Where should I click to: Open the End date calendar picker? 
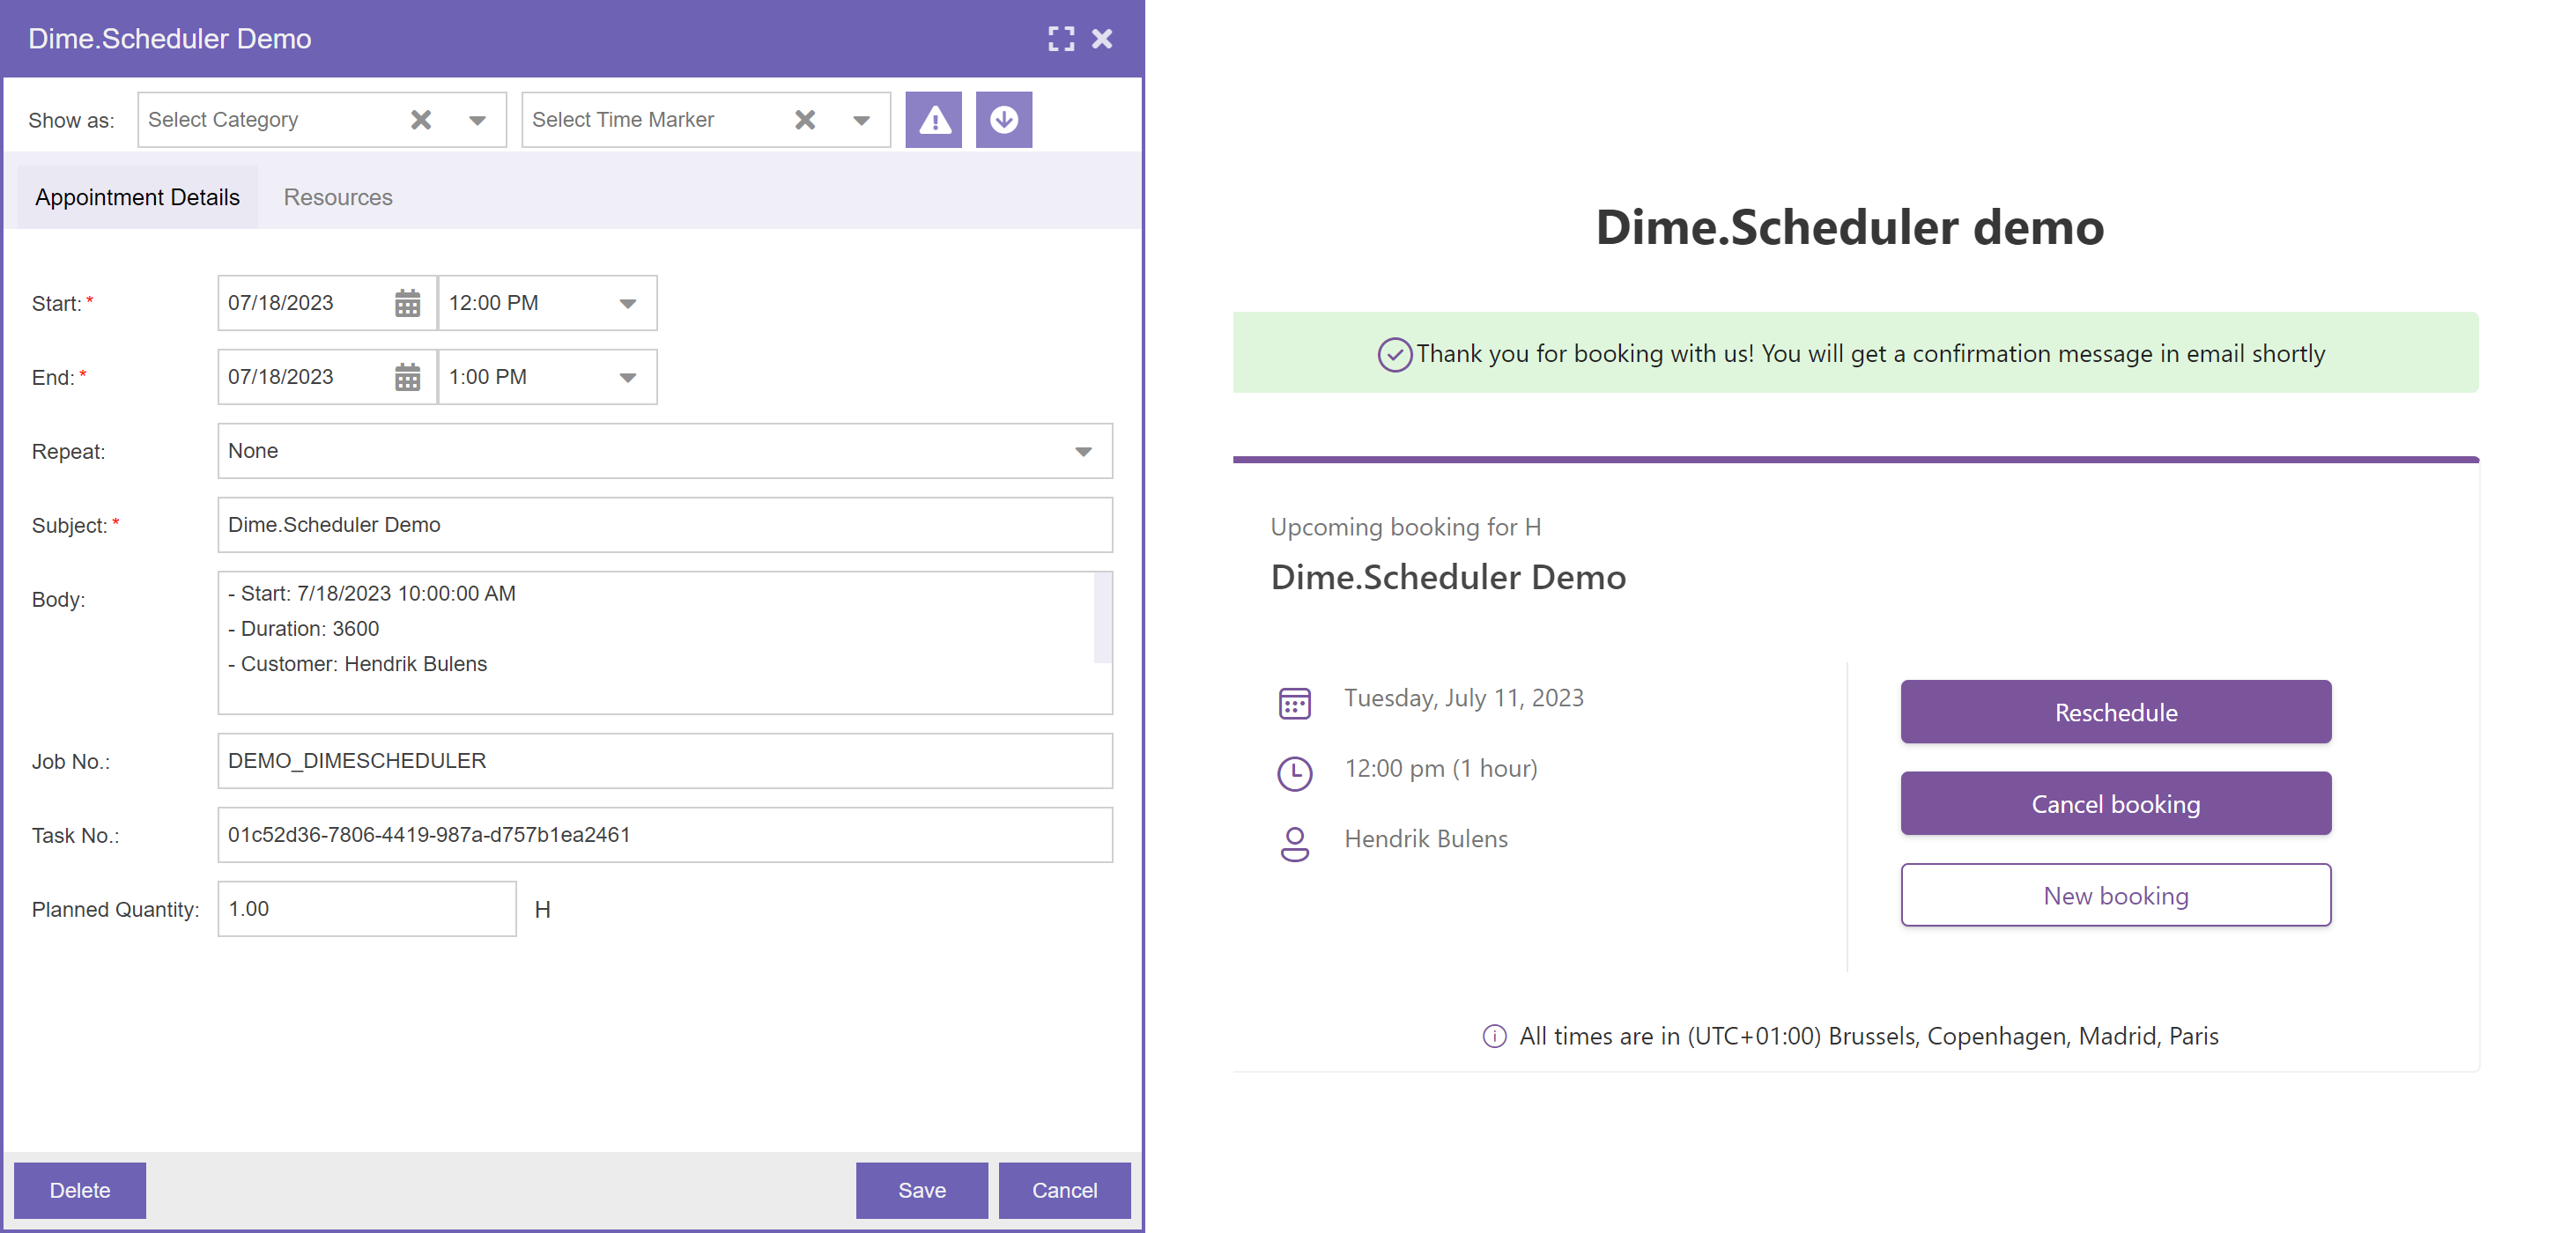[x=407, y=377]
